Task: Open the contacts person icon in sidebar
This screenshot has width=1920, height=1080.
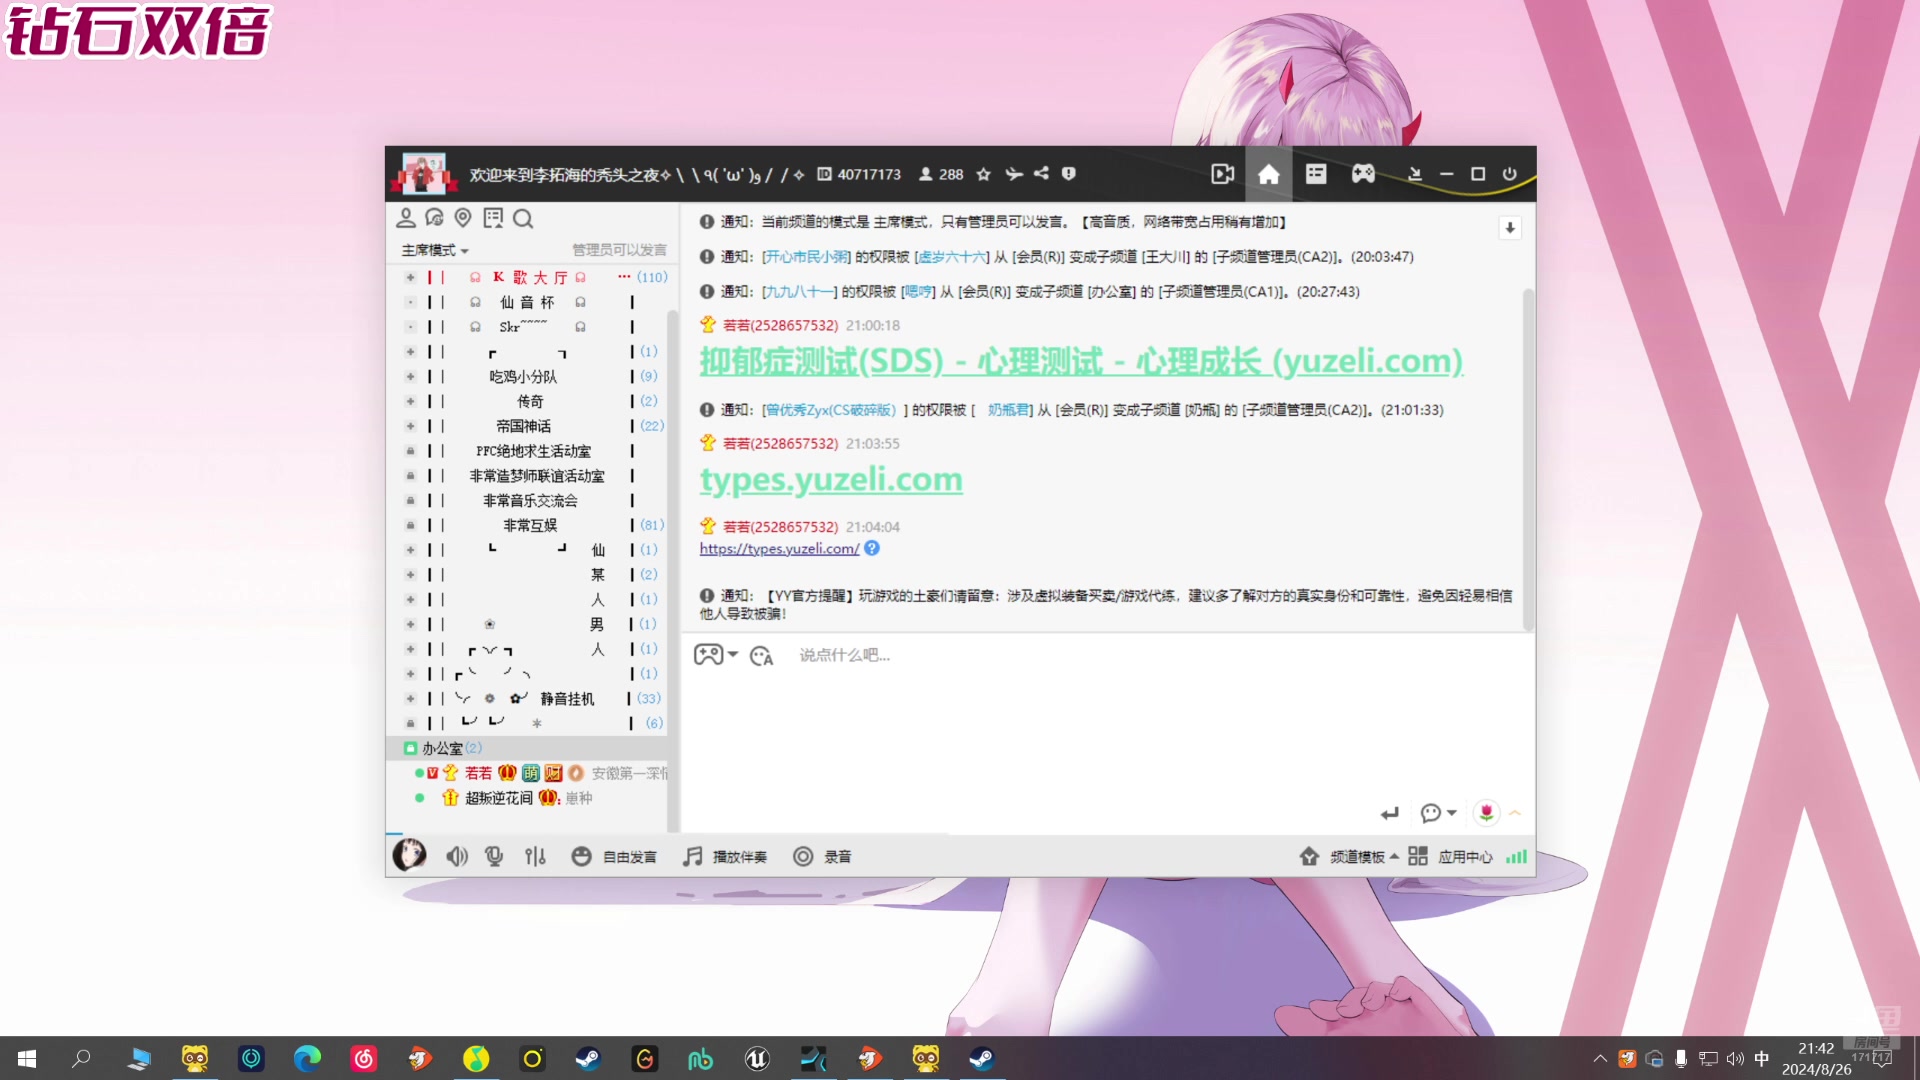Action: pos(406,218)
